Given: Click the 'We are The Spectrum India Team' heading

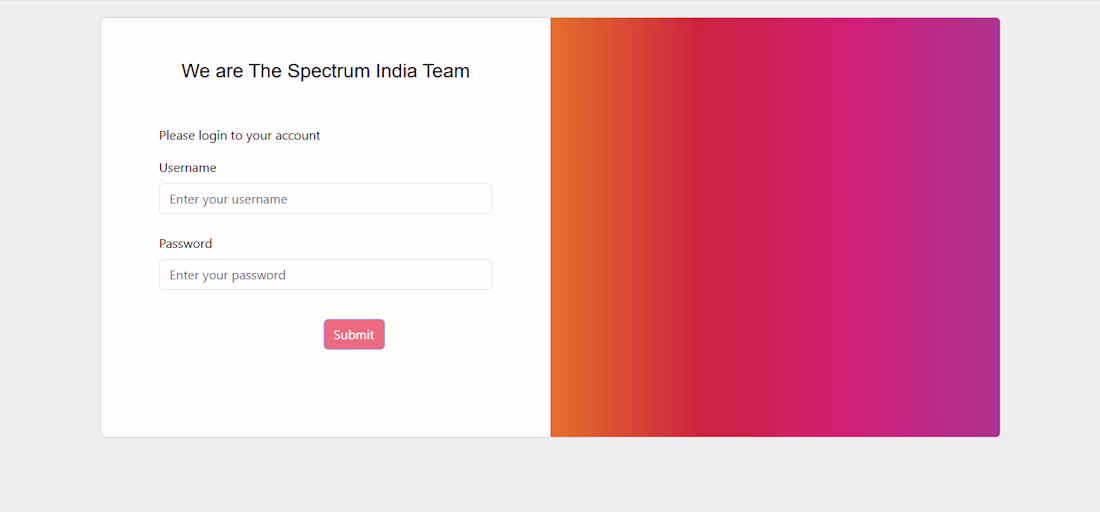Looking at the screenshot, I should coord(326,71).
